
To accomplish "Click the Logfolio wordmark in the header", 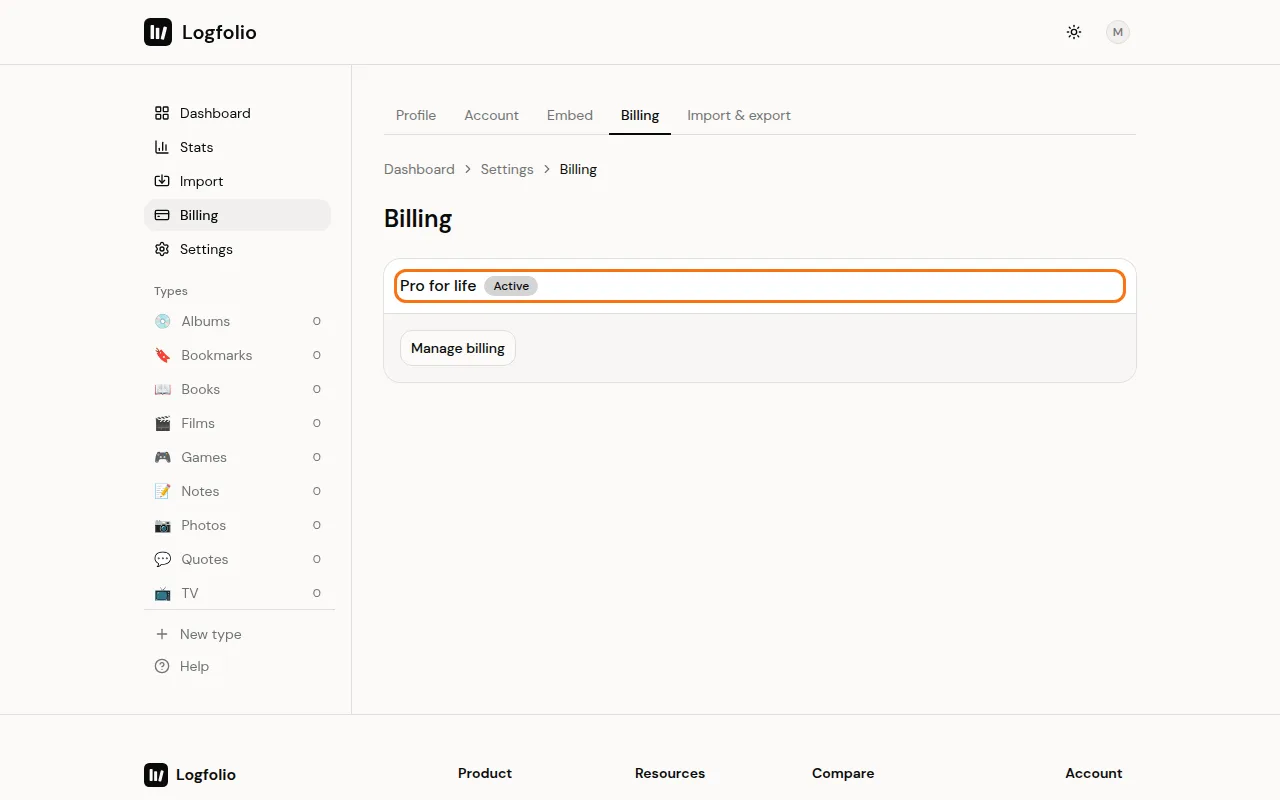I will 219,32.
